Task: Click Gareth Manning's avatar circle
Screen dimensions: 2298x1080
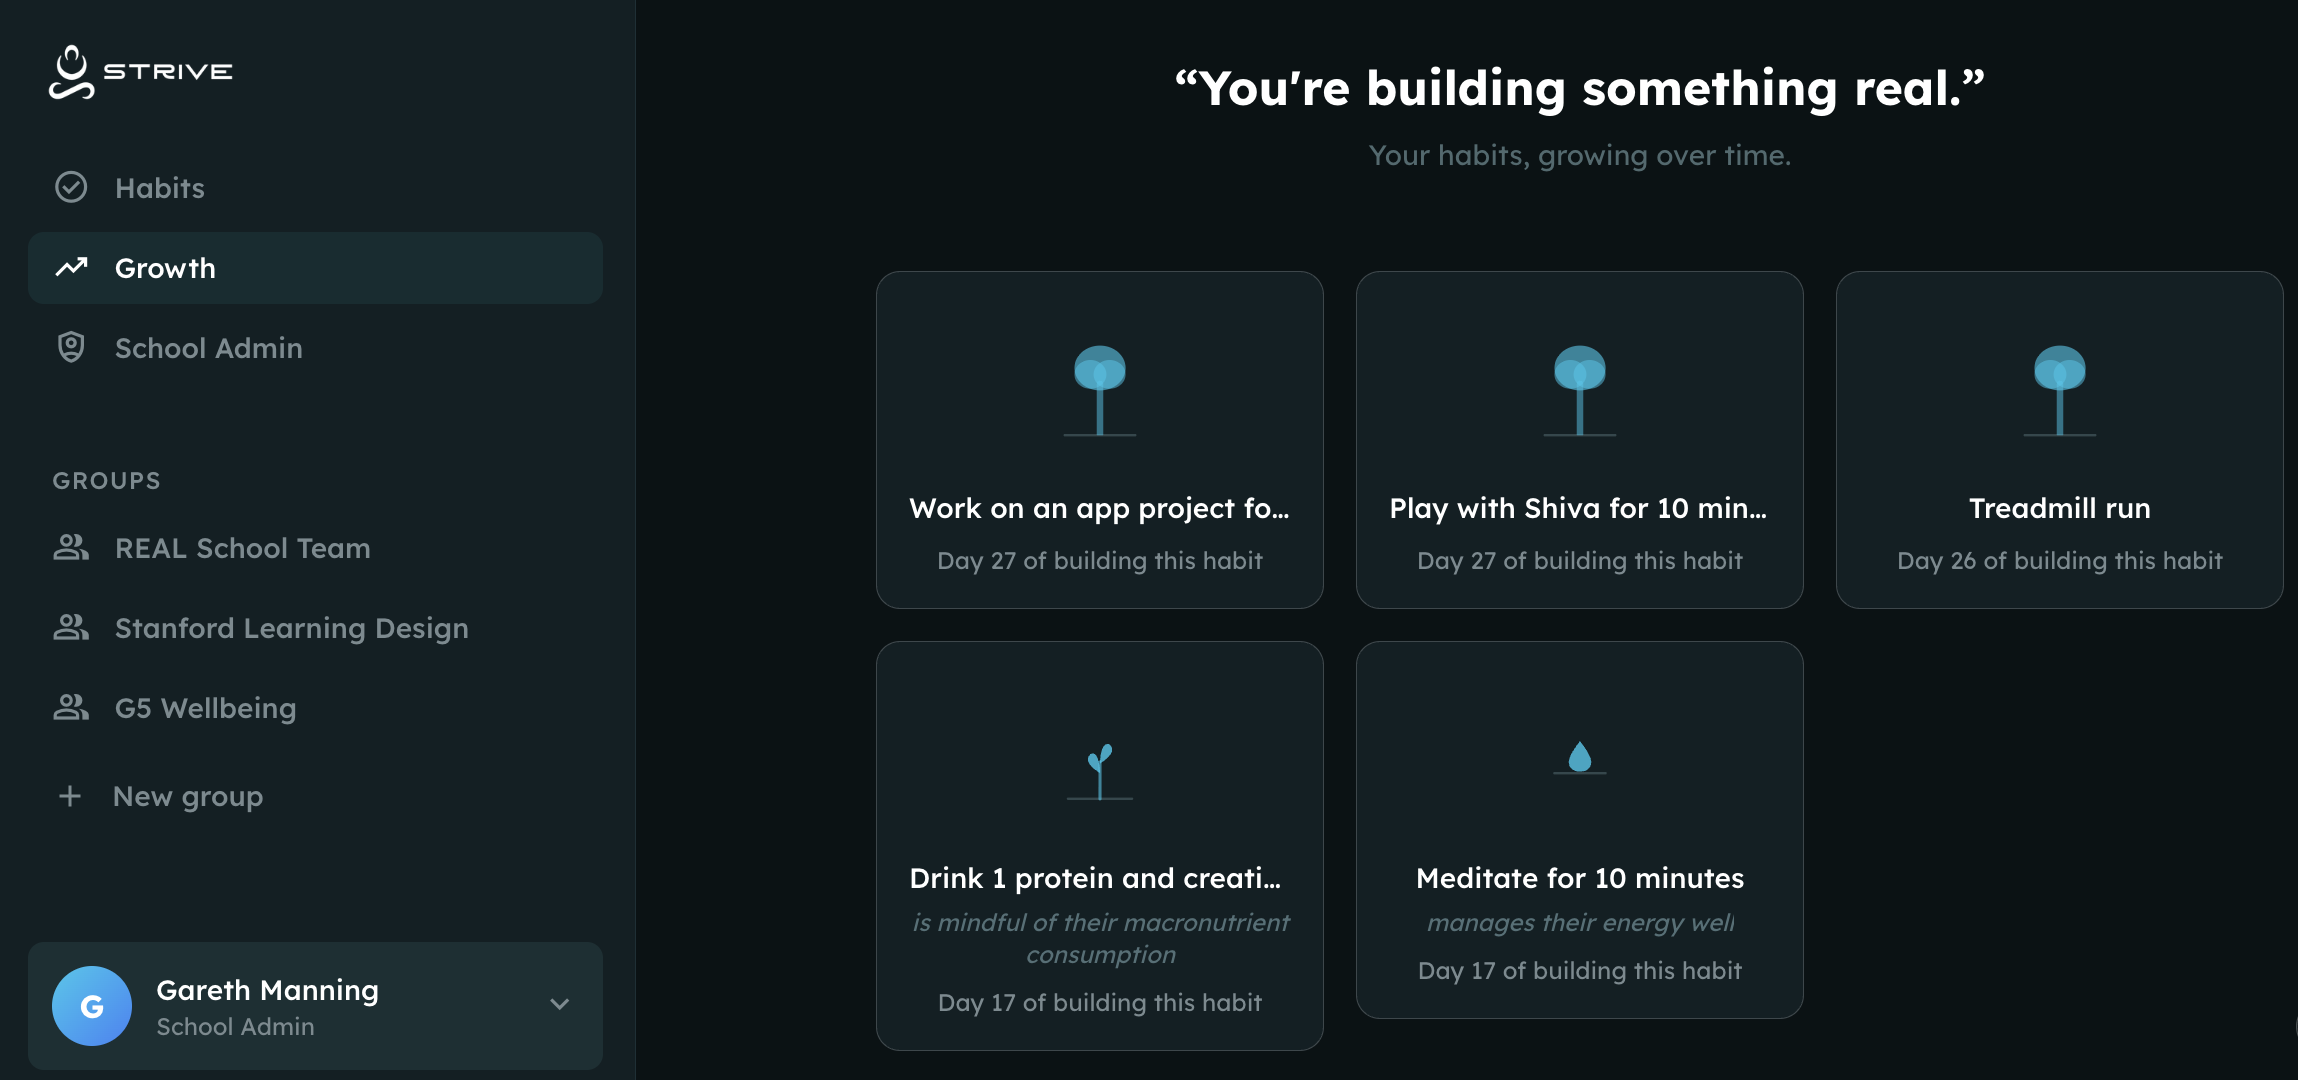Action: (92, 1006)
